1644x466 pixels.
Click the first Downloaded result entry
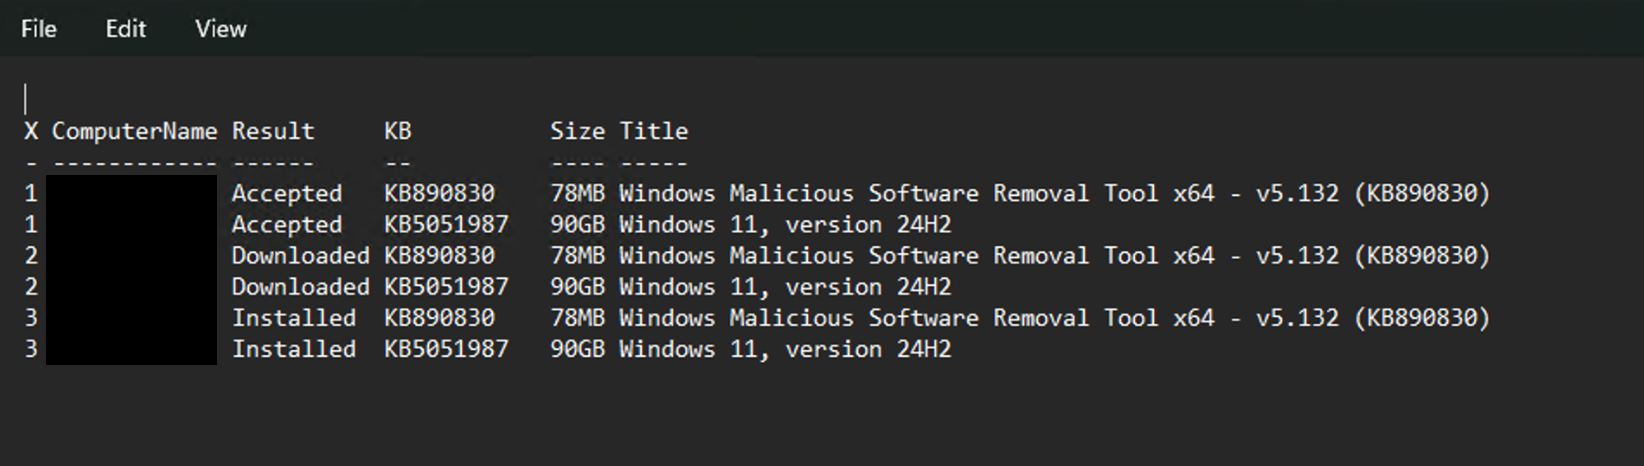coord(300,256)
